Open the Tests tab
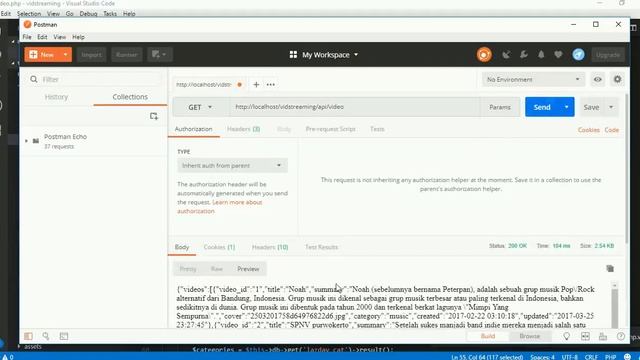 pyautogui.click(x=377, y=129)
